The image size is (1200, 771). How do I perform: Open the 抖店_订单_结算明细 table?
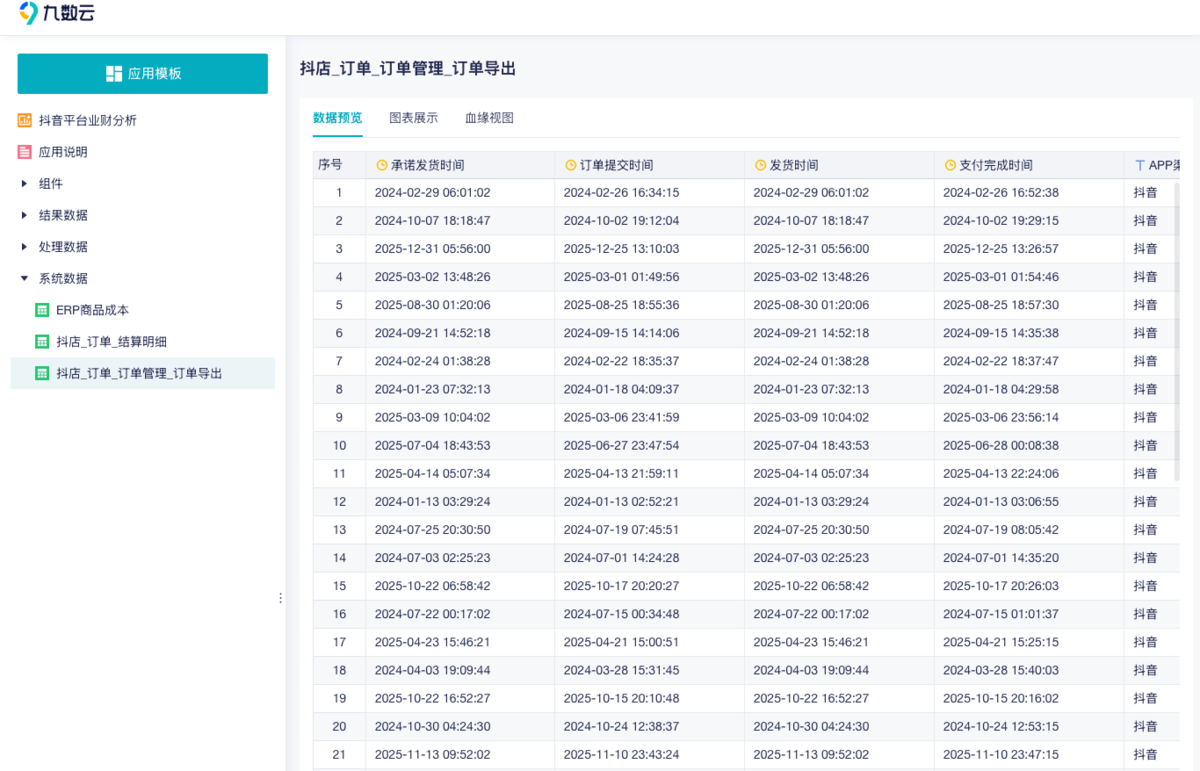(x=111, y=342)
